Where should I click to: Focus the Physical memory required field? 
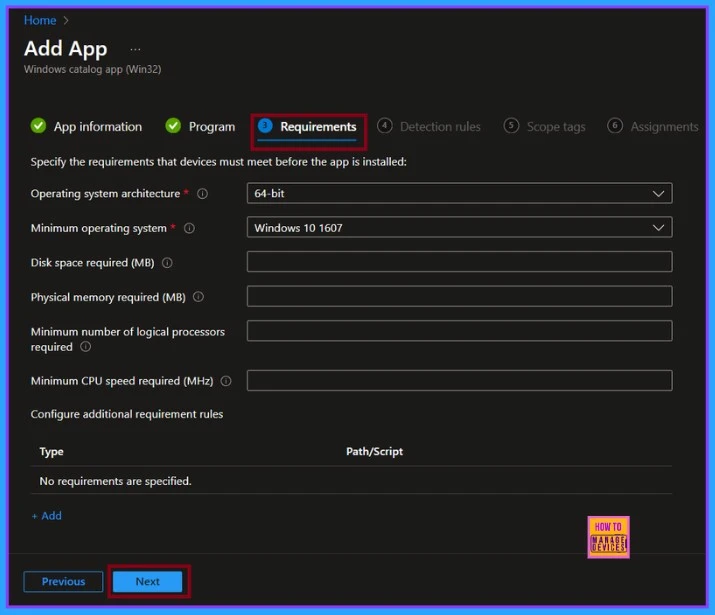(459, 296)
